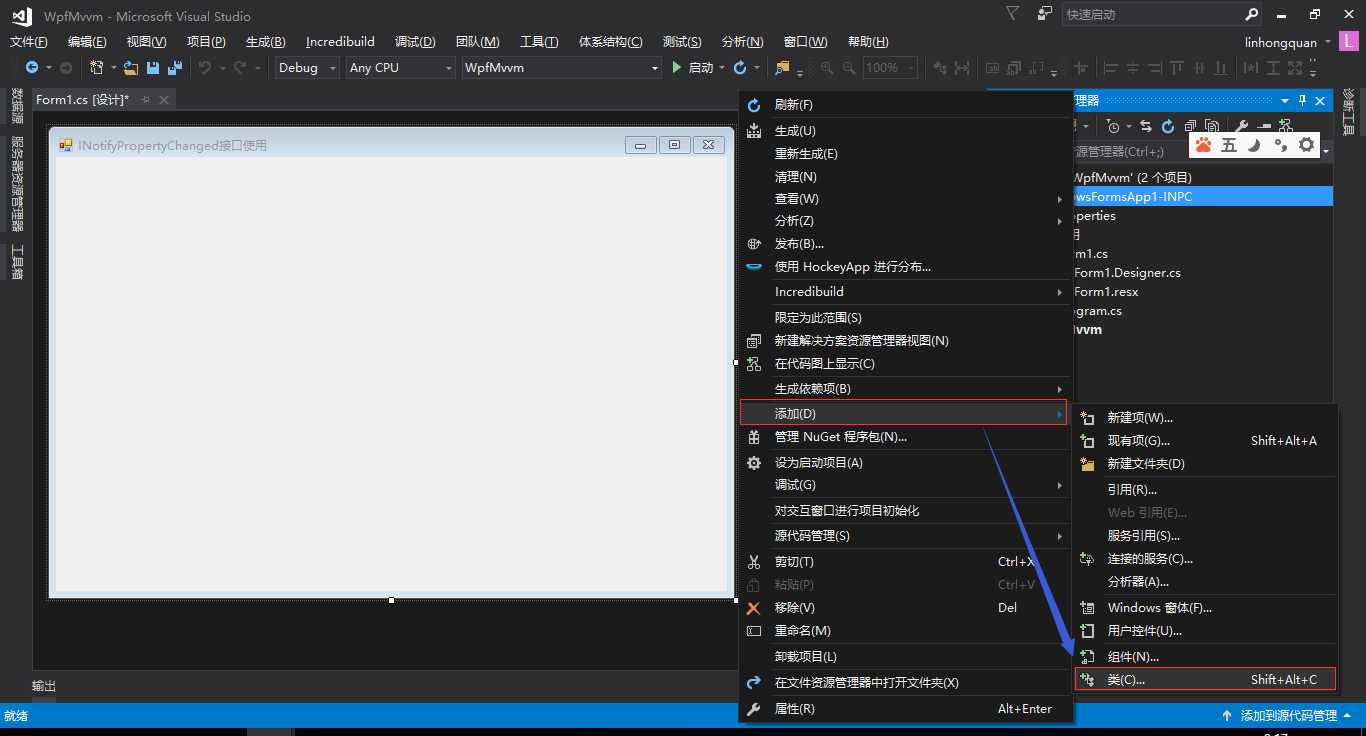
Task: Toggle Preview Selected Items in Solution Explorer
Action: pyautogui.click(x=1263, y=126)
